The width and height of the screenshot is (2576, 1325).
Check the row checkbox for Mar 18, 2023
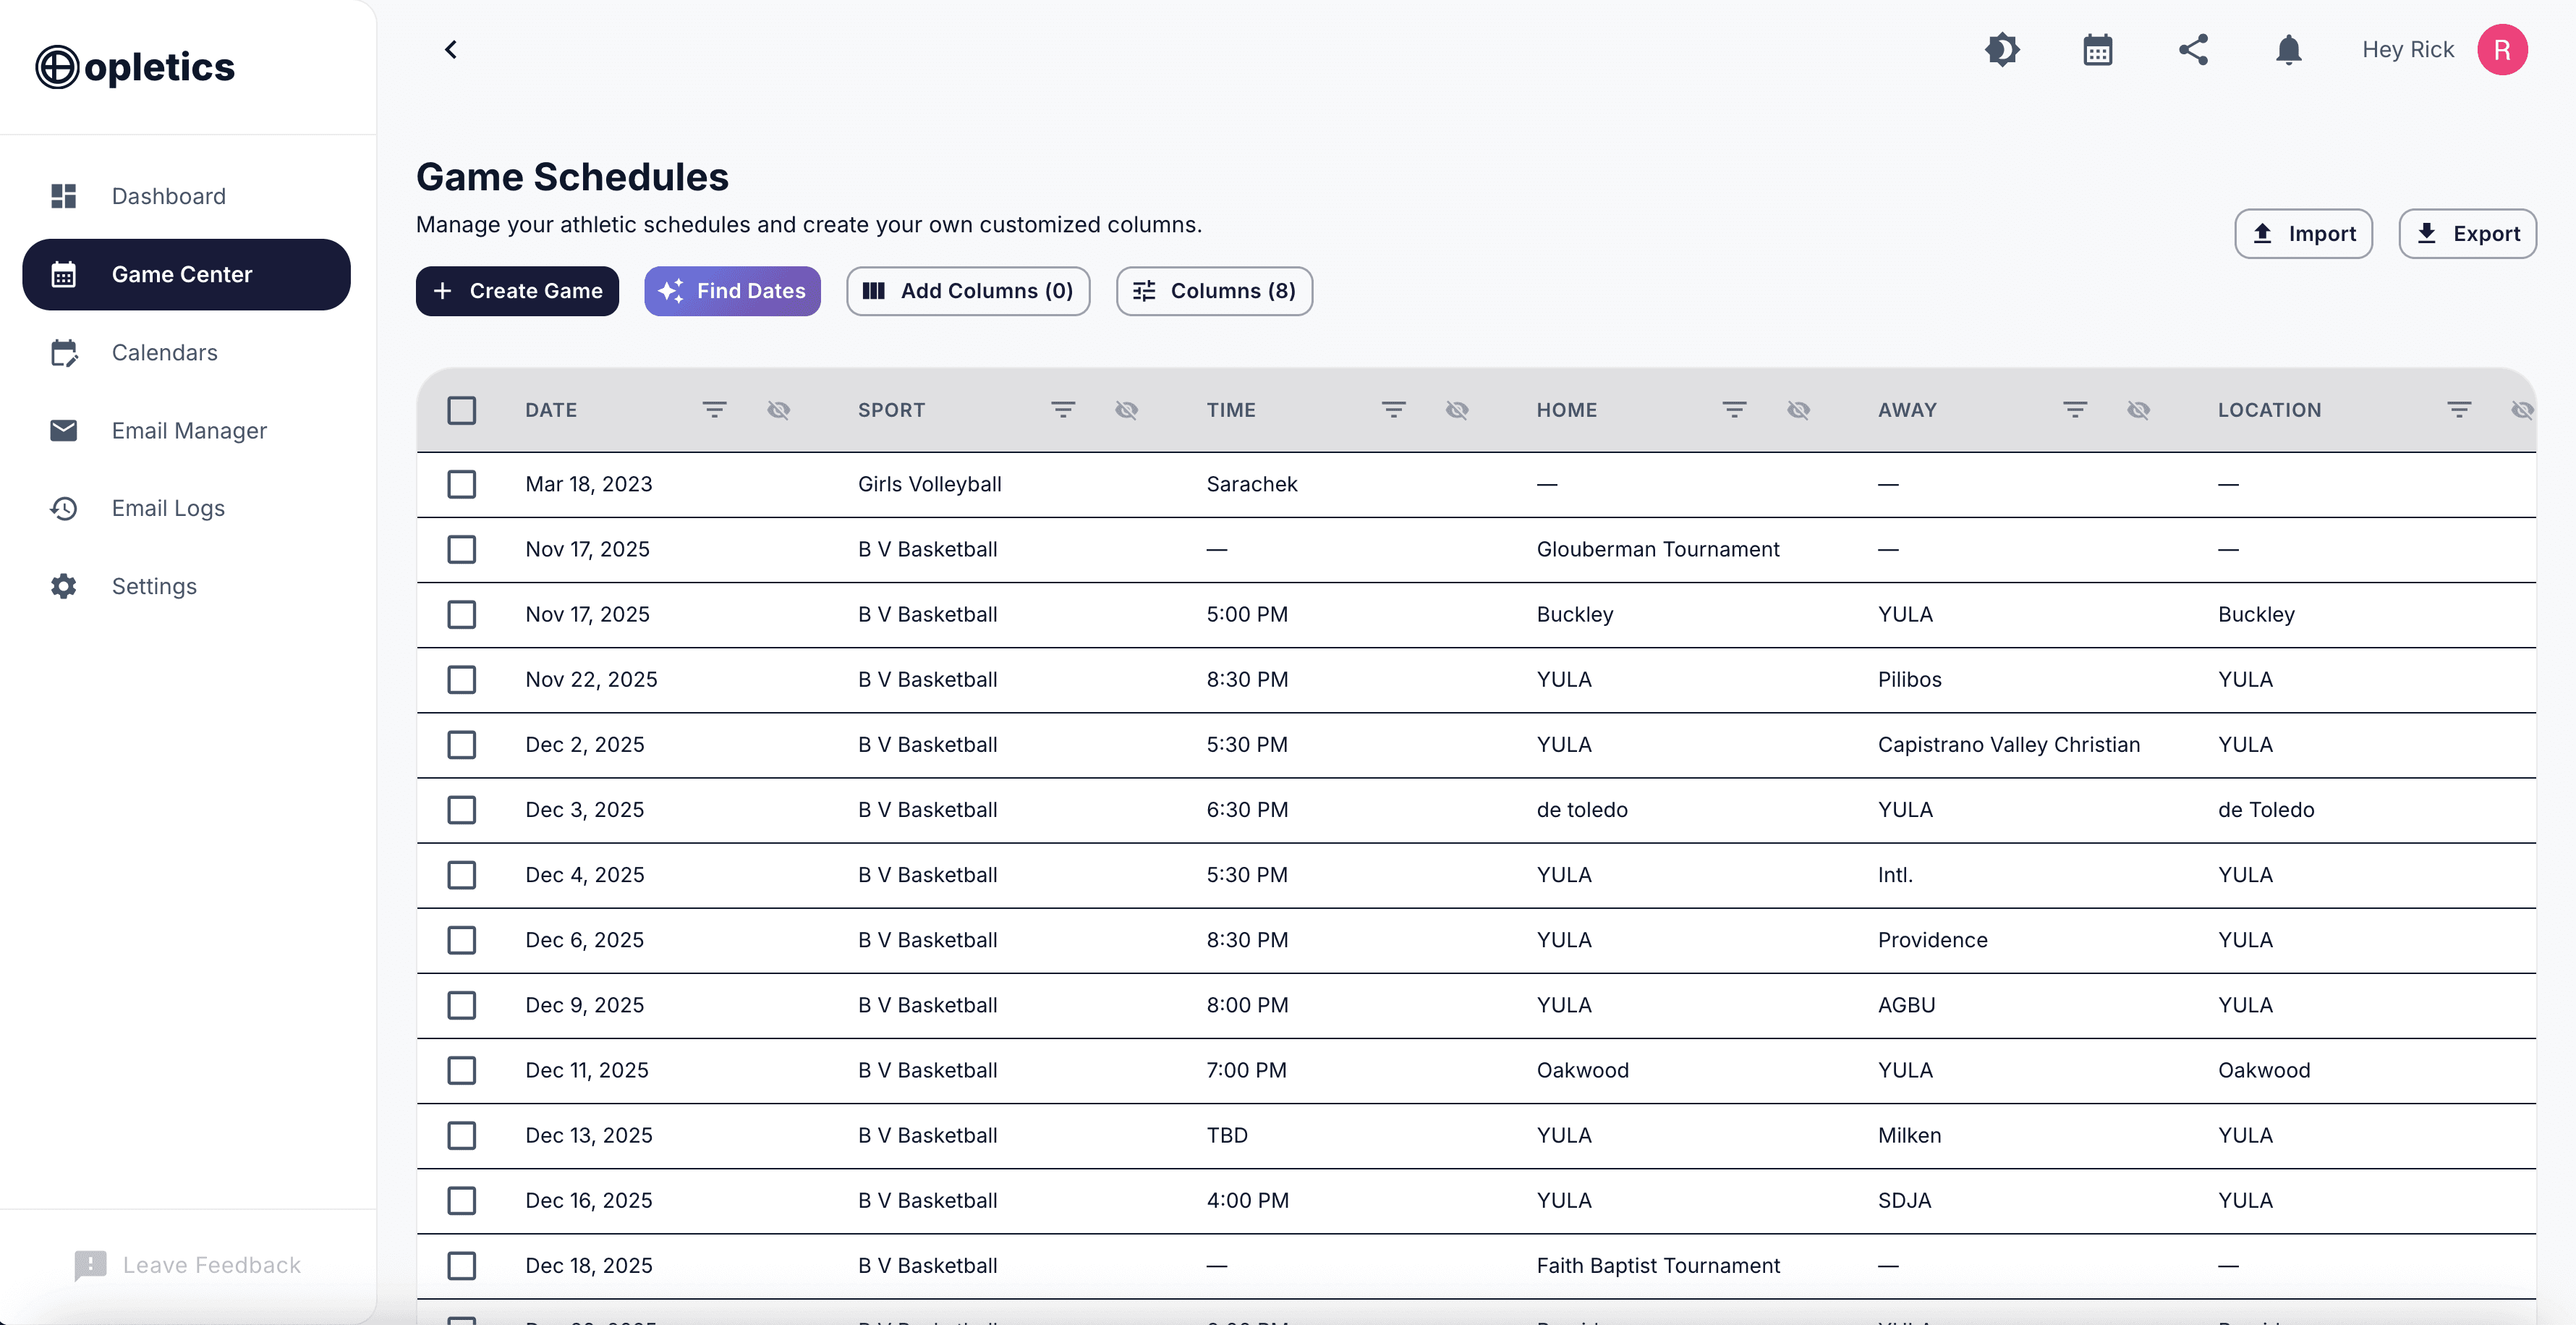tap(461, 484)
